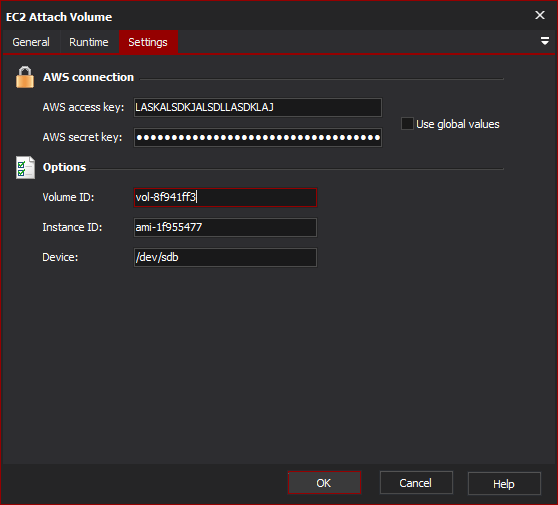Enable the Use global values checkbox
This screenshot has width=558, height=505.
pos(407,124)
